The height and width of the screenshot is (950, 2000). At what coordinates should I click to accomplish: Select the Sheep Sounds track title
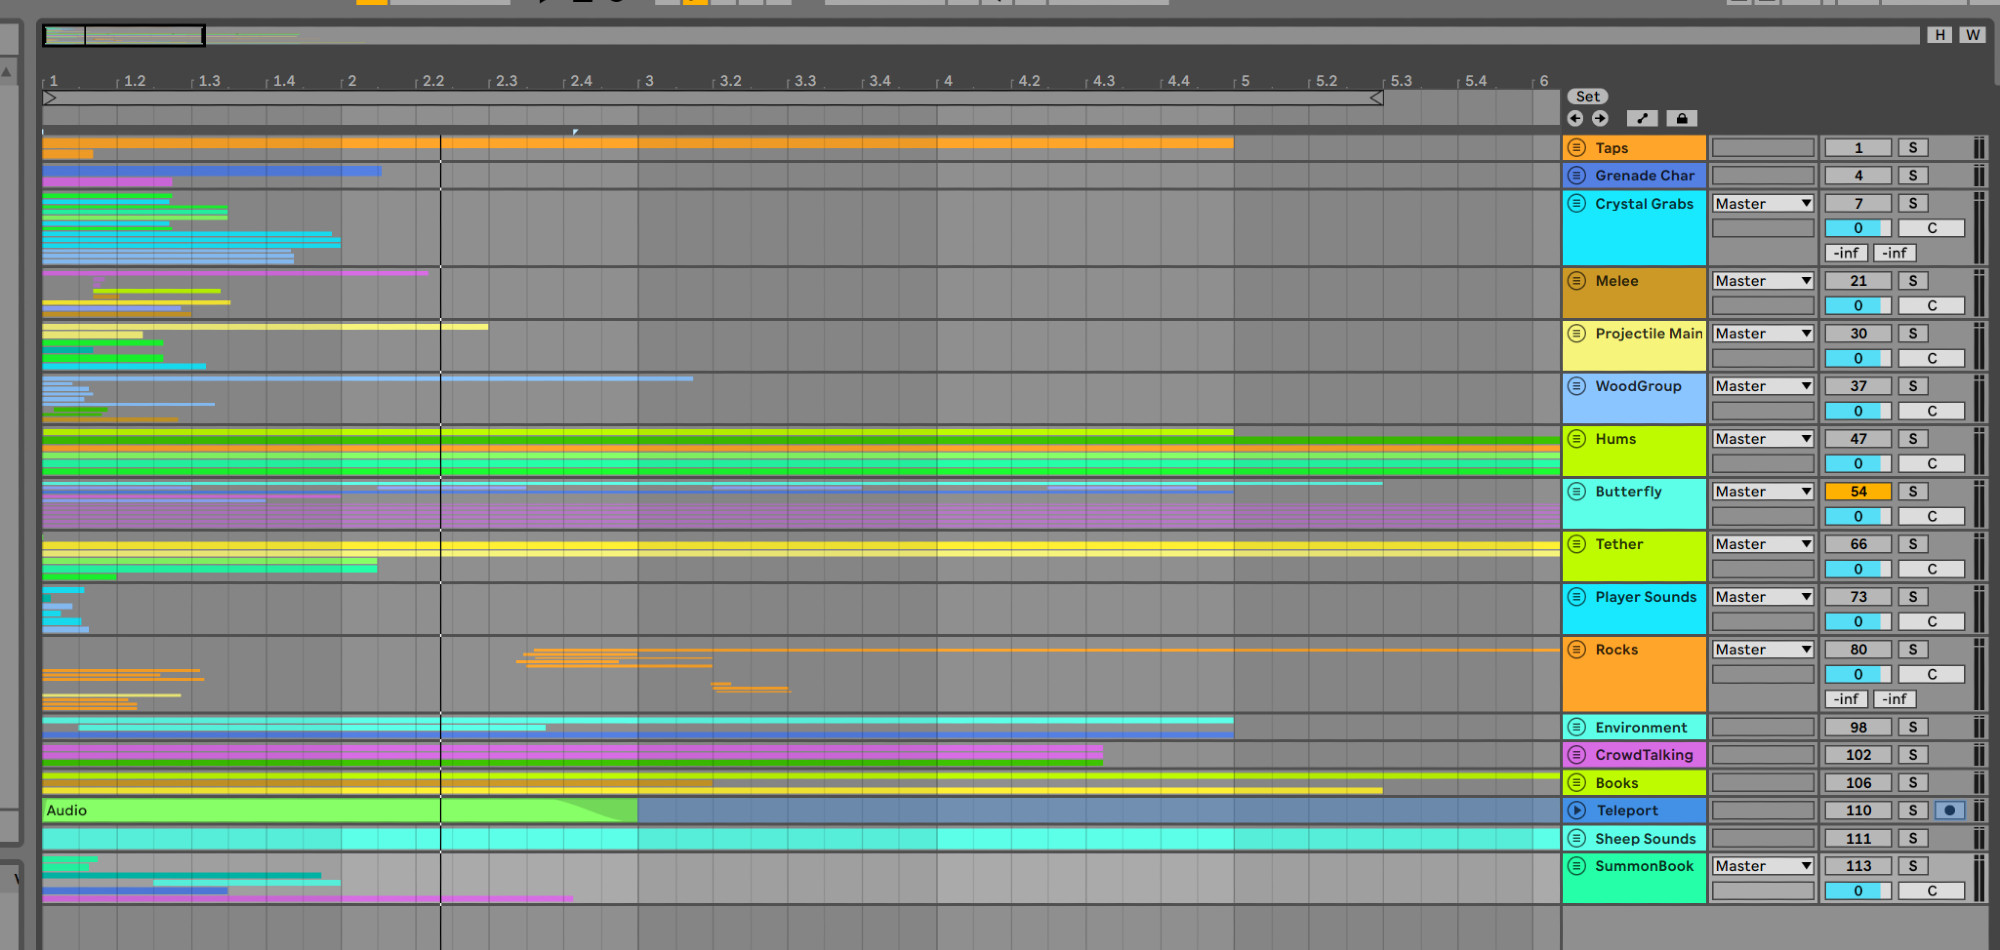click(x=1645, y=838)
